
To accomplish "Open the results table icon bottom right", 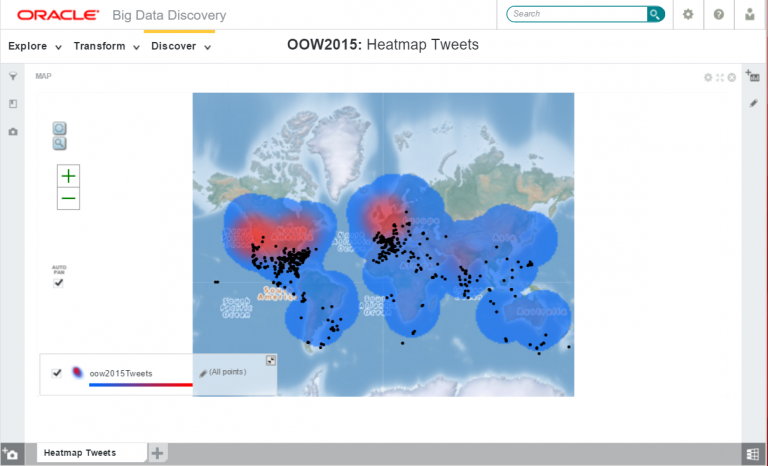I will pyautogui.click(x=753, y=454).
